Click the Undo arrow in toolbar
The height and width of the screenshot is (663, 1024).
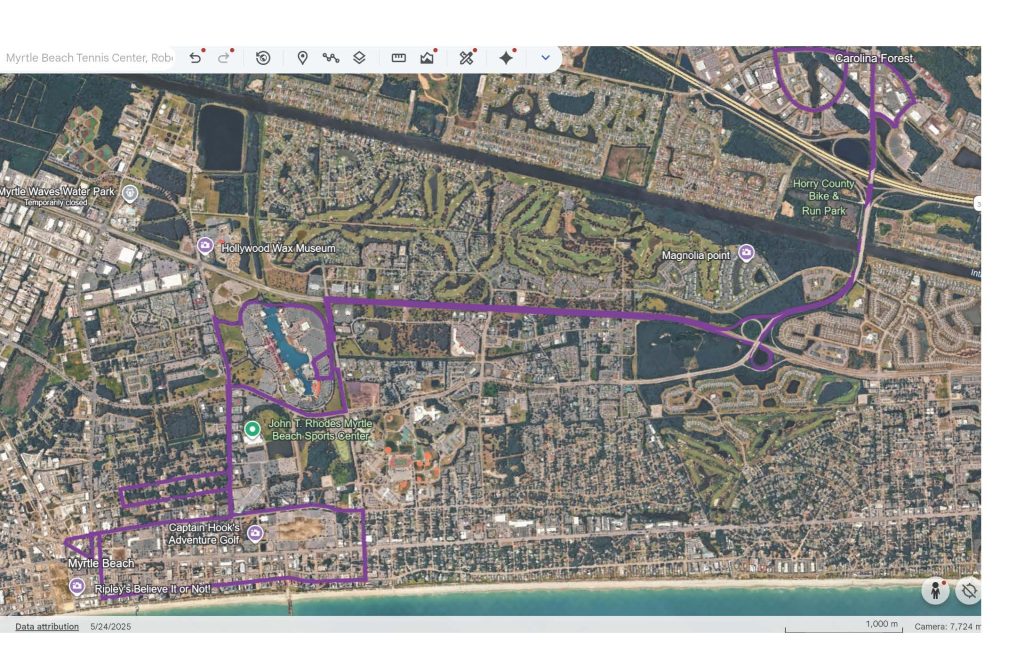pyautogui.click(x=195, y=58)
